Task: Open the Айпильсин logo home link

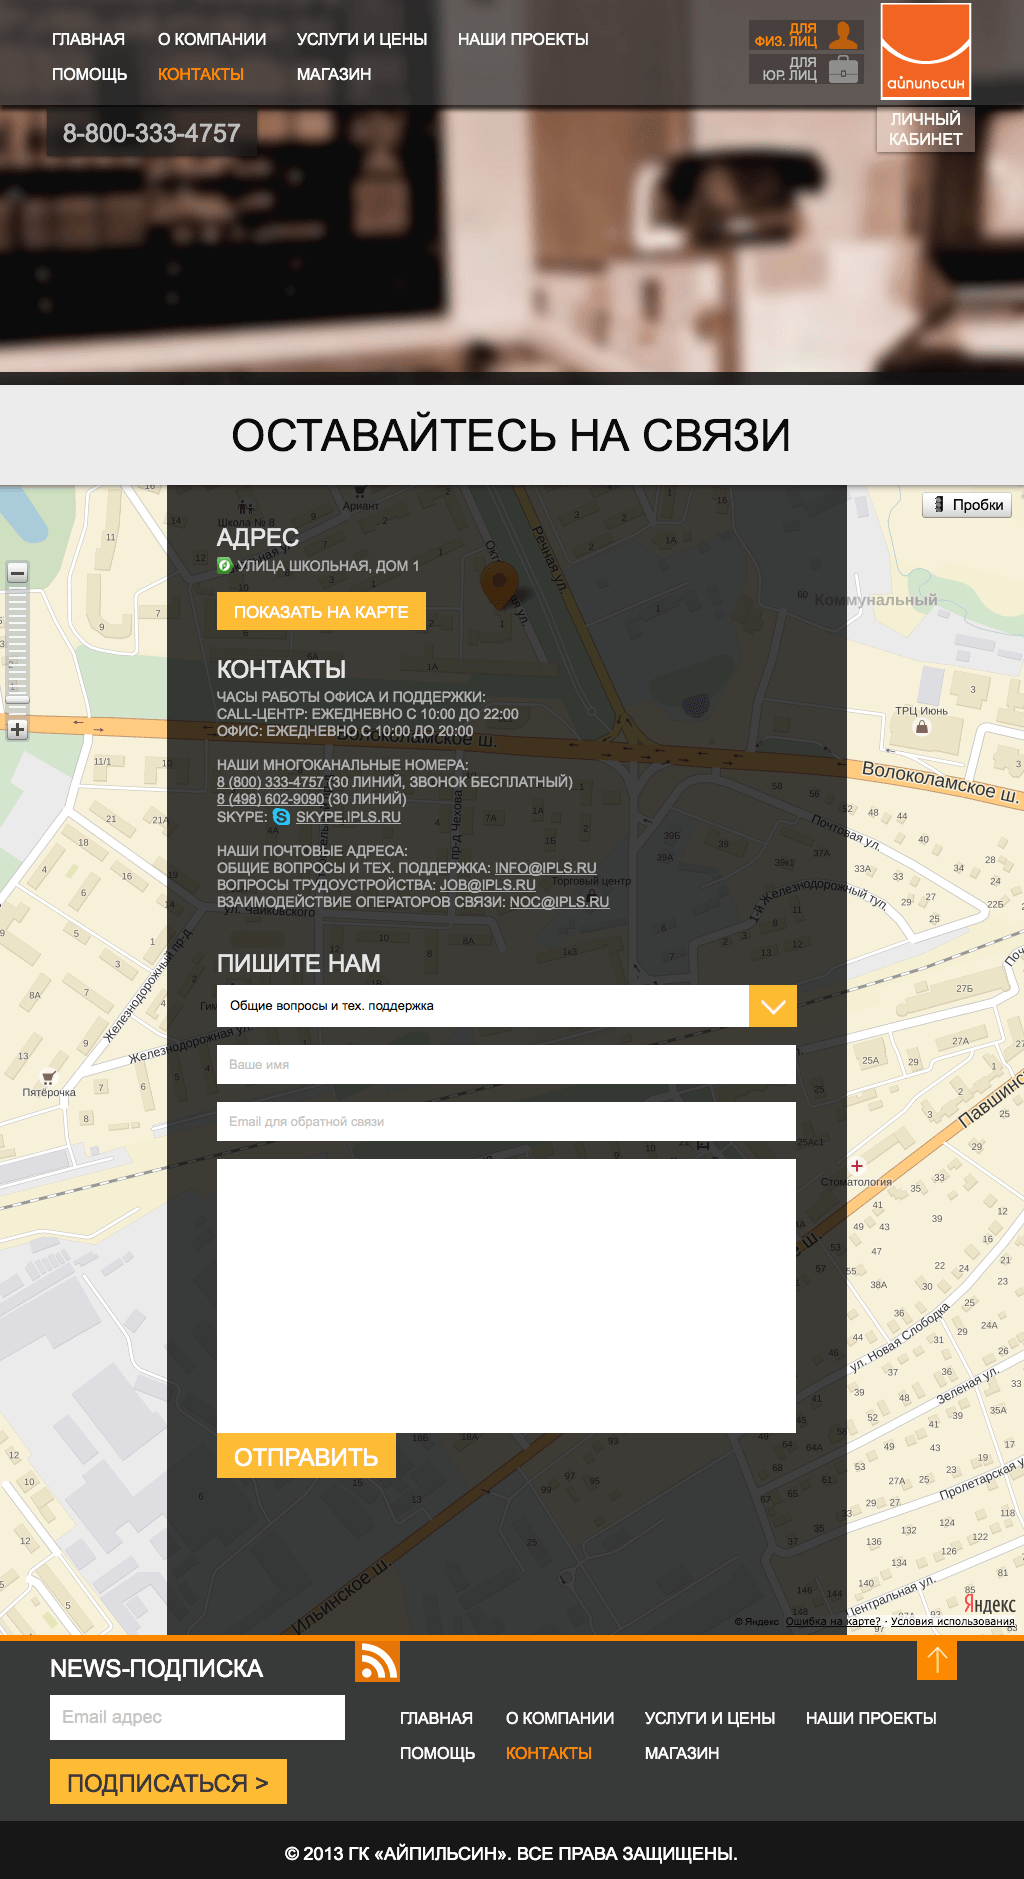Action: [925, 50]
